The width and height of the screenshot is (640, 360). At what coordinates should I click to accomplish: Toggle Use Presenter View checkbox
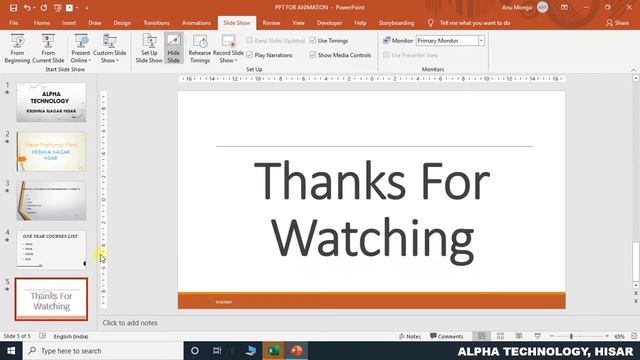(386, 55)
